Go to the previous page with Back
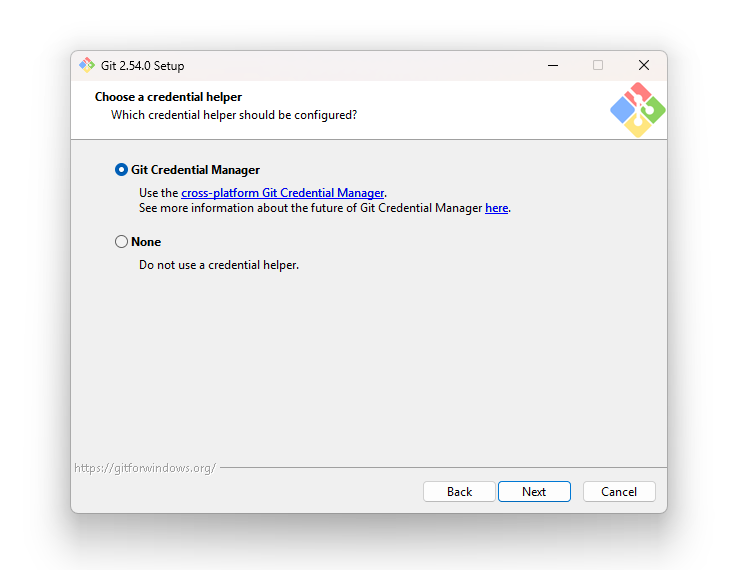This screenshot has width=739, height=570. (459, 492)
